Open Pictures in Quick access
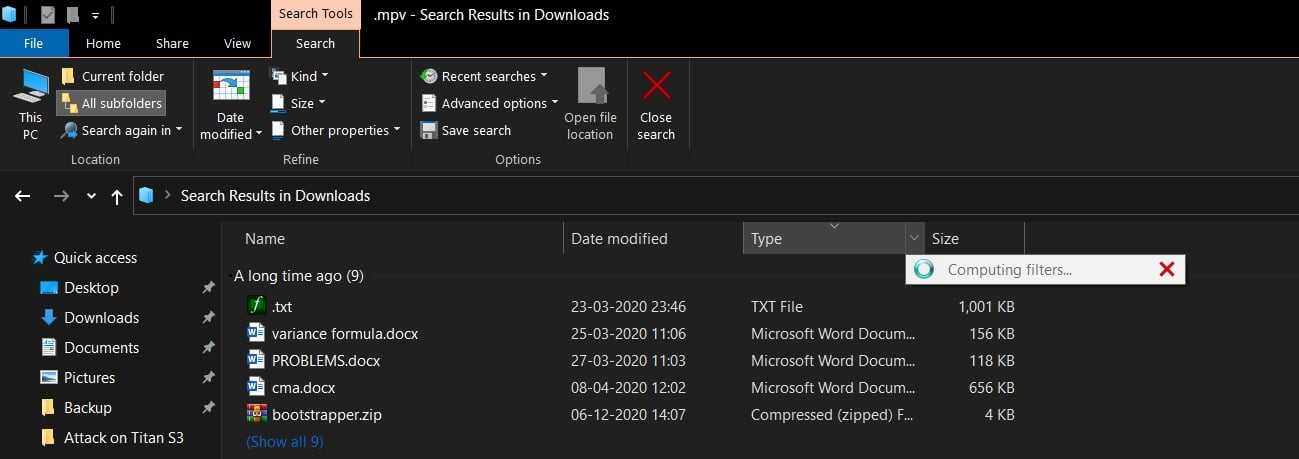 89,378
